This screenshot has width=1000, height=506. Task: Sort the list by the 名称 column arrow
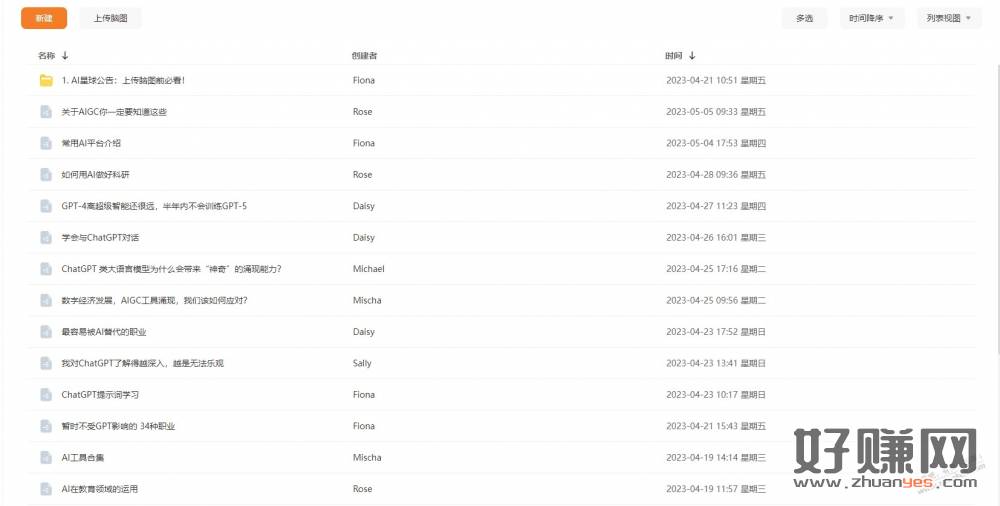[x=65, y=56]
